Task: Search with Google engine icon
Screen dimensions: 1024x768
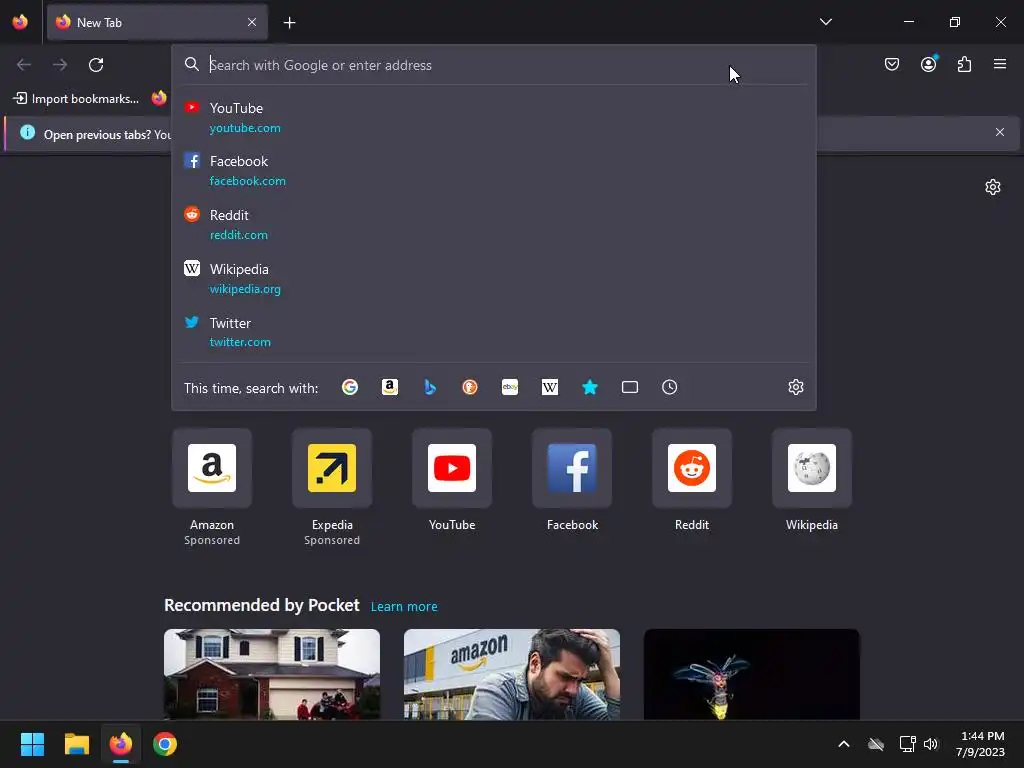Action: click(x=350, y=387)
